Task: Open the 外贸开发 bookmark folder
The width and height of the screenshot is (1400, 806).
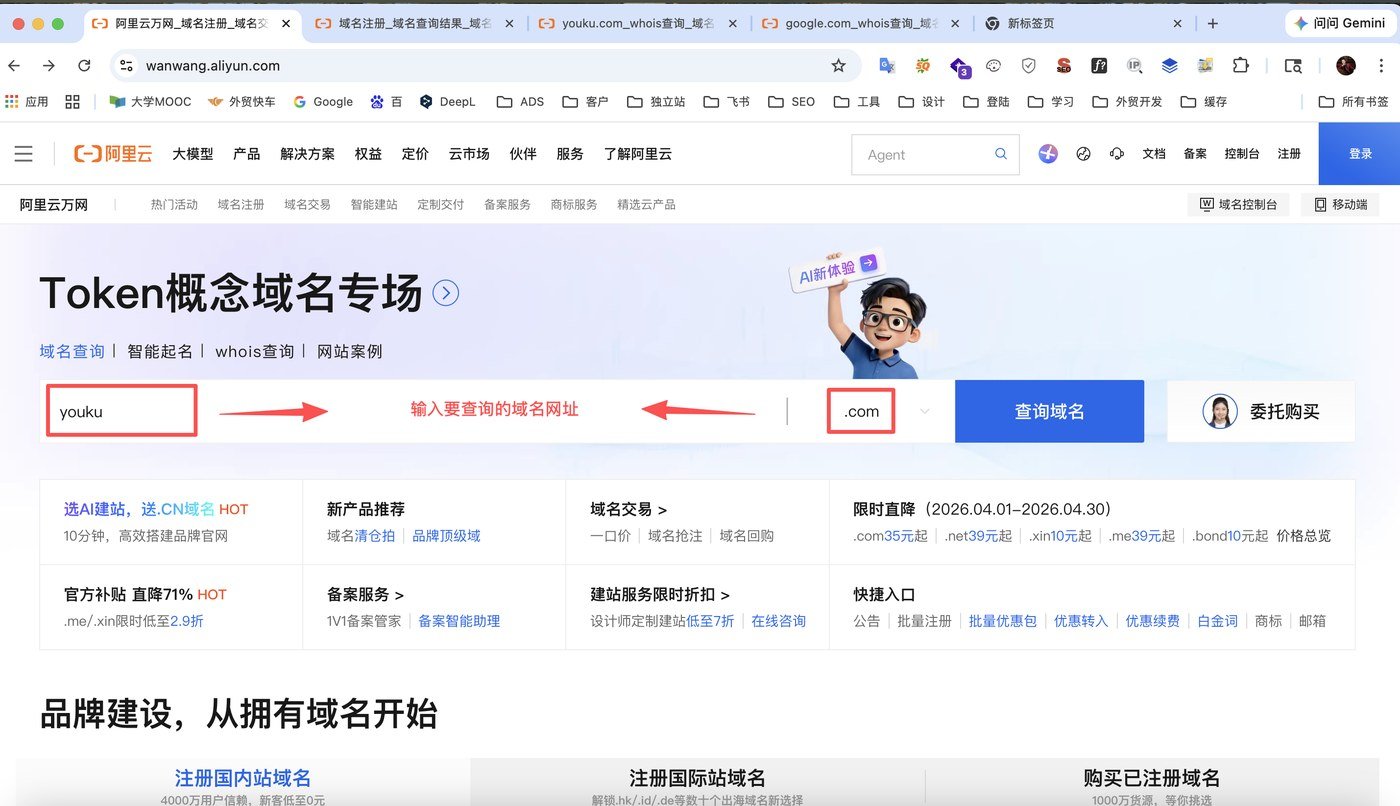Action: pos(1127,101)
